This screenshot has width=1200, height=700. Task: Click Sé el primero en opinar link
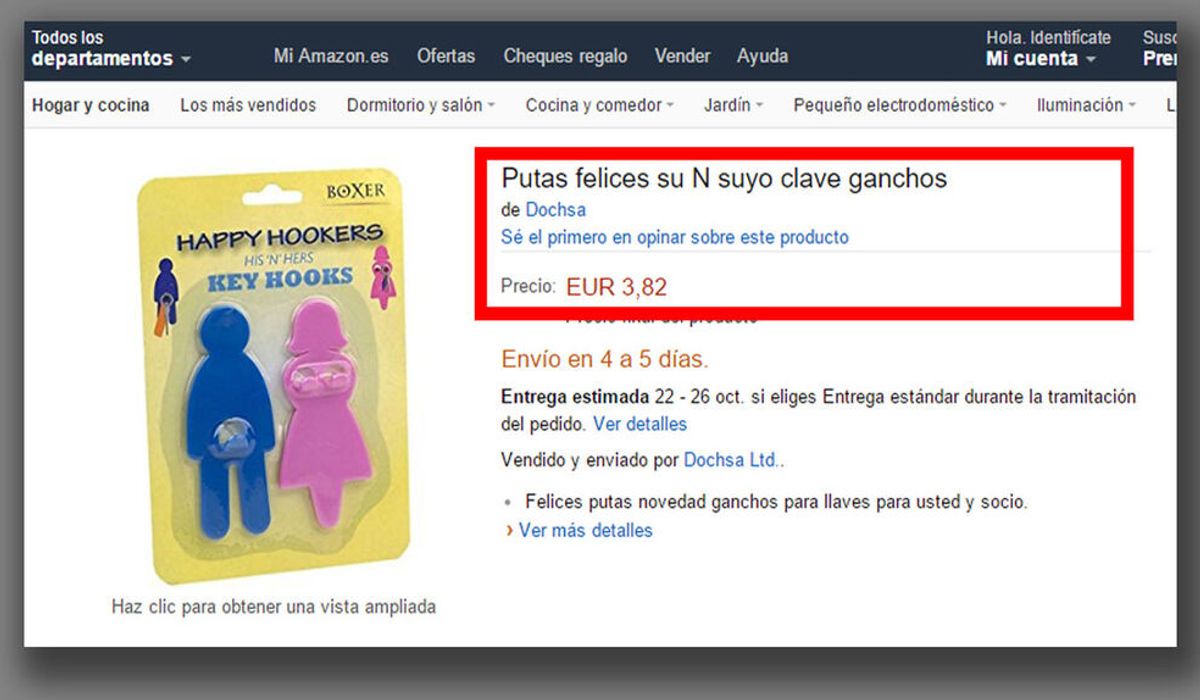(675, 237)
